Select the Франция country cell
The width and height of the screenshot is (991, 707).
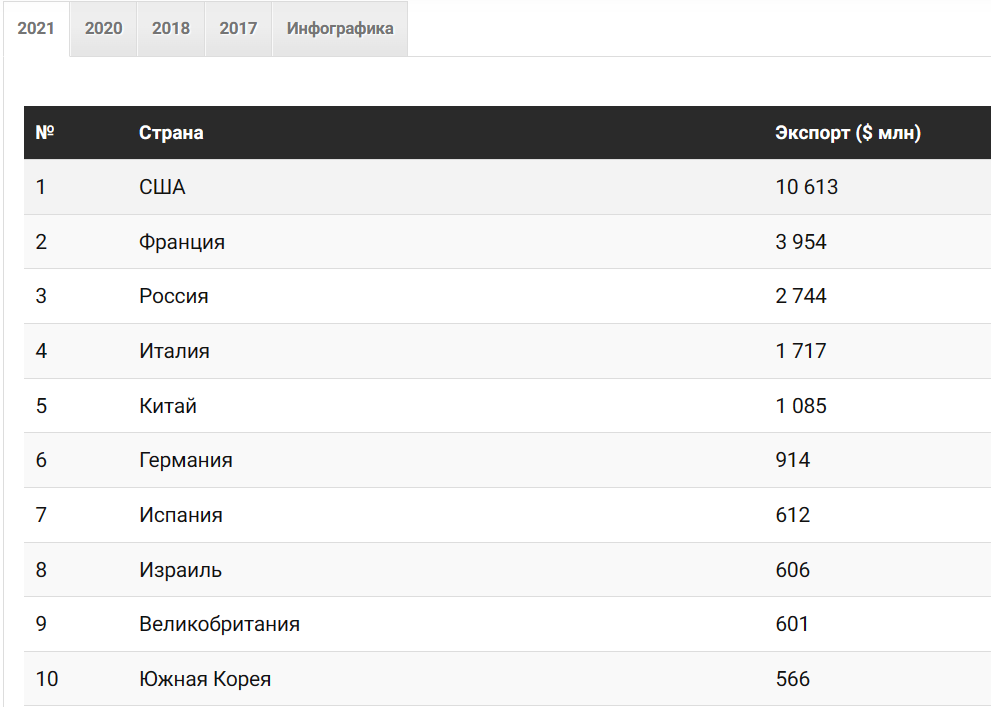pyautogui.click(x=182, y=242)
